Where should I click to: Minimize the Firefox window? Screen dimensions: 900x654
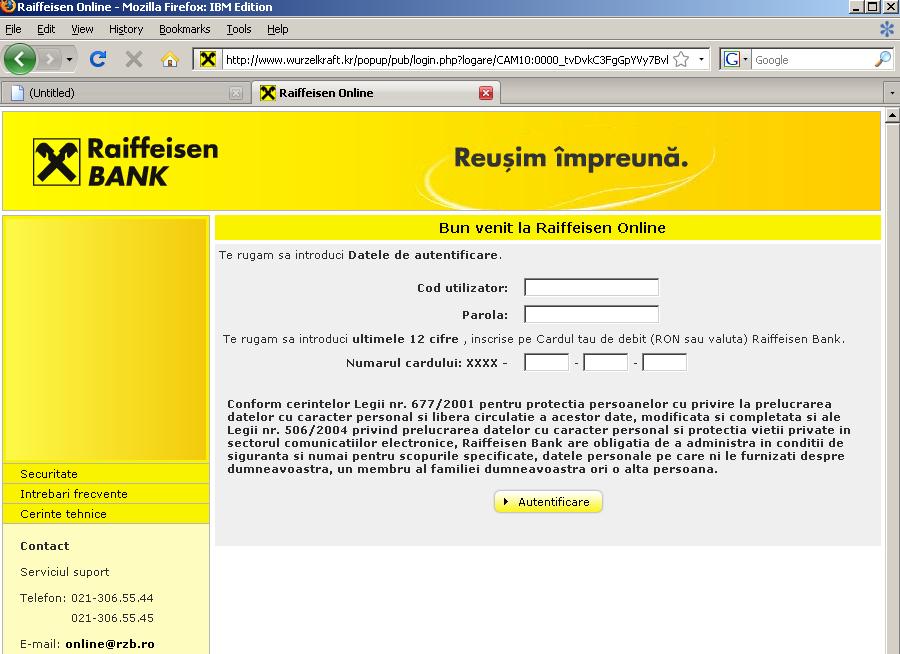(x=856, y=7)
